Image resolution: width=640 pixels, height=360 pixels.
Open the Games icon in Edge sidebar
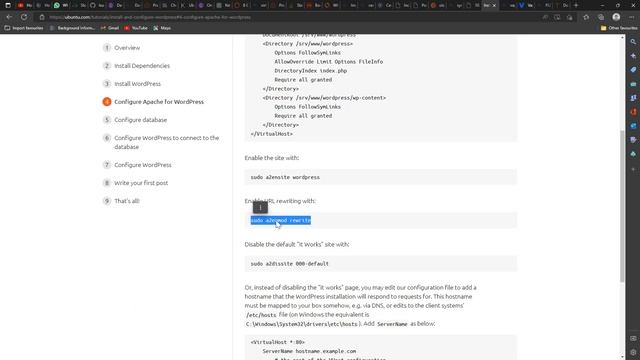click(x=633, y=98)
